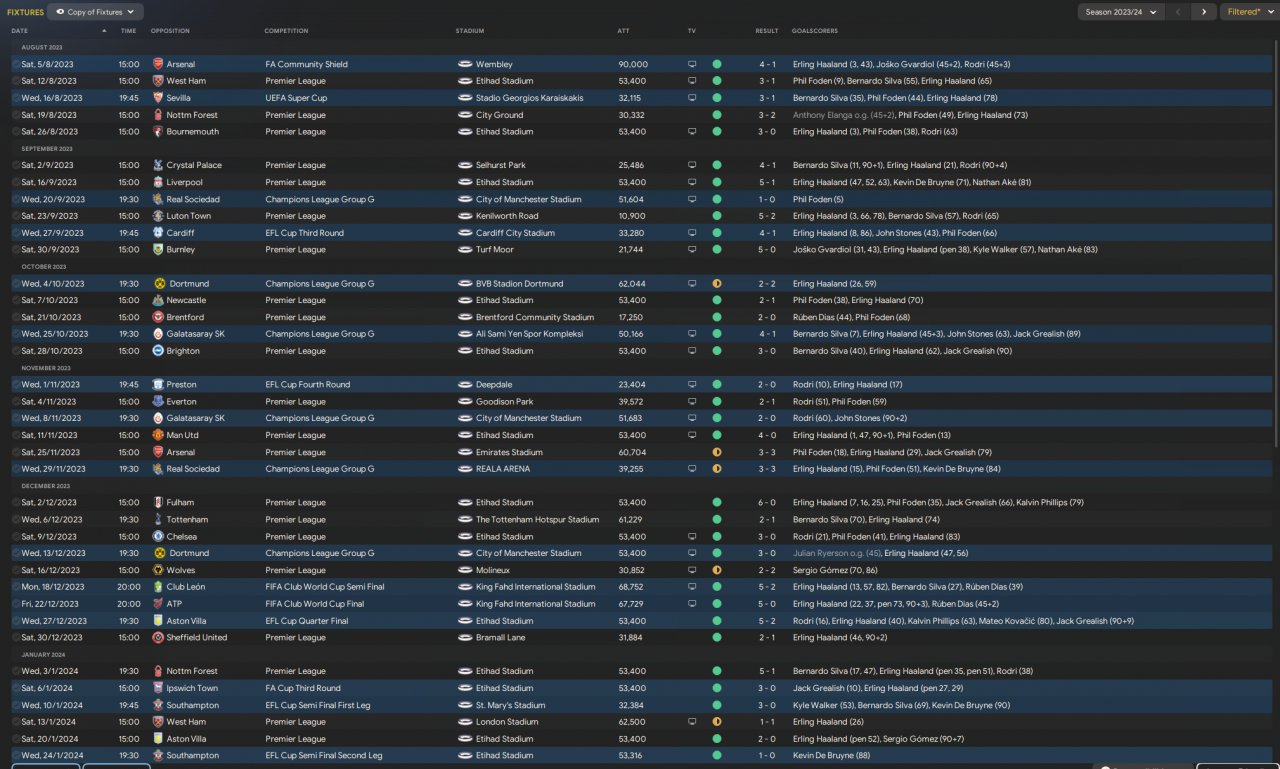Sort by the Competition column header
This screenshot has width=1280, height=769.
286,31
